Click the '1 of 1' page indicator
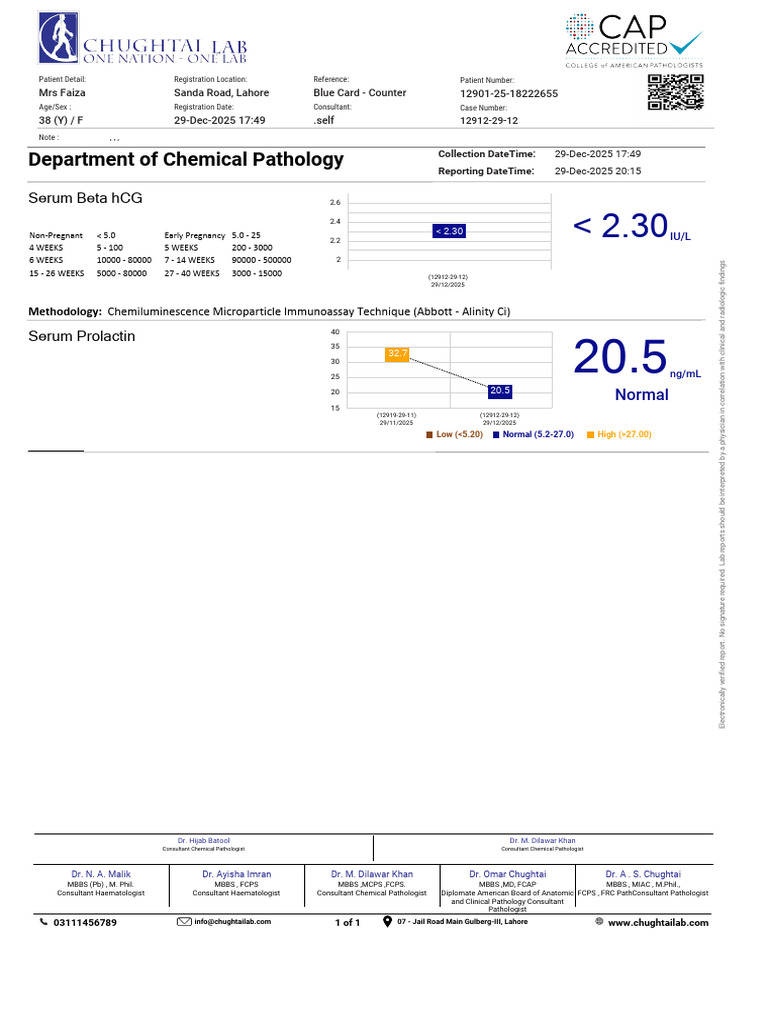The height and width of the screenshot is (1024, 768). [x=347, y=923]
